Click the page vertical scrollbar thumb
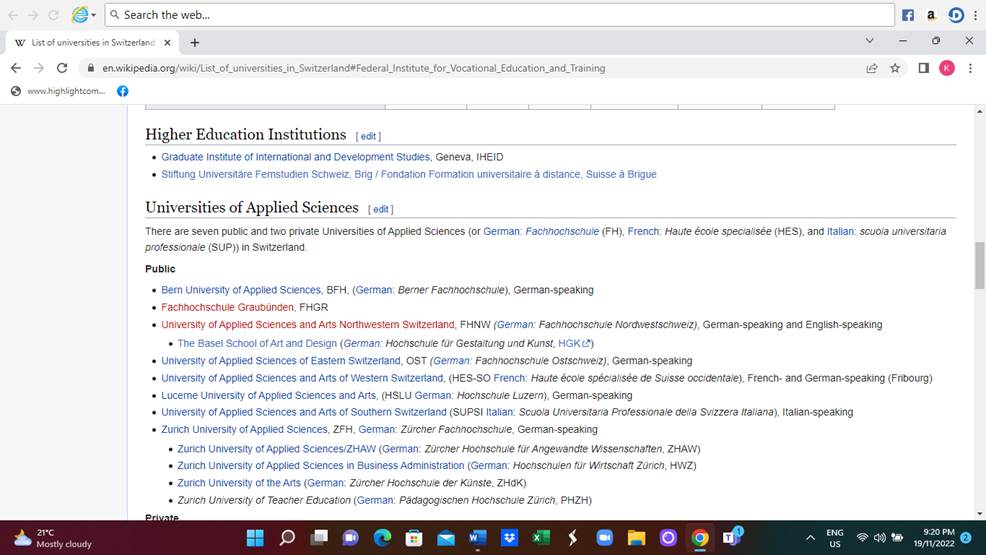Screen dimensions: 986x555 (x=979, y=265)
